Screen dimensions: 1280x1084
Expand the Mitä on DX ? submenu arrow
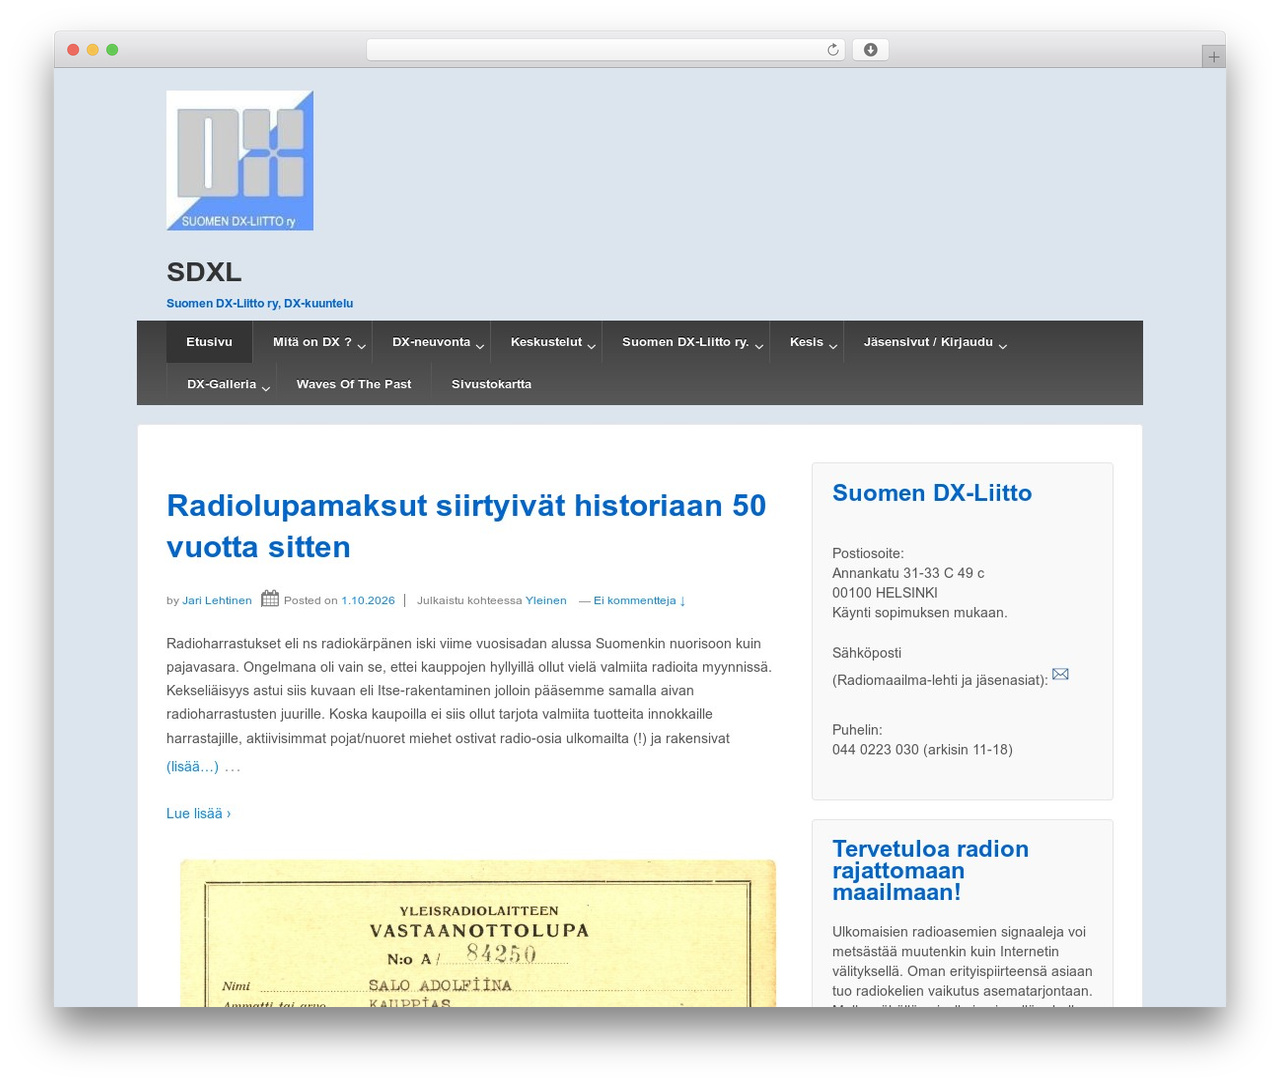click(x=362, y=346)
